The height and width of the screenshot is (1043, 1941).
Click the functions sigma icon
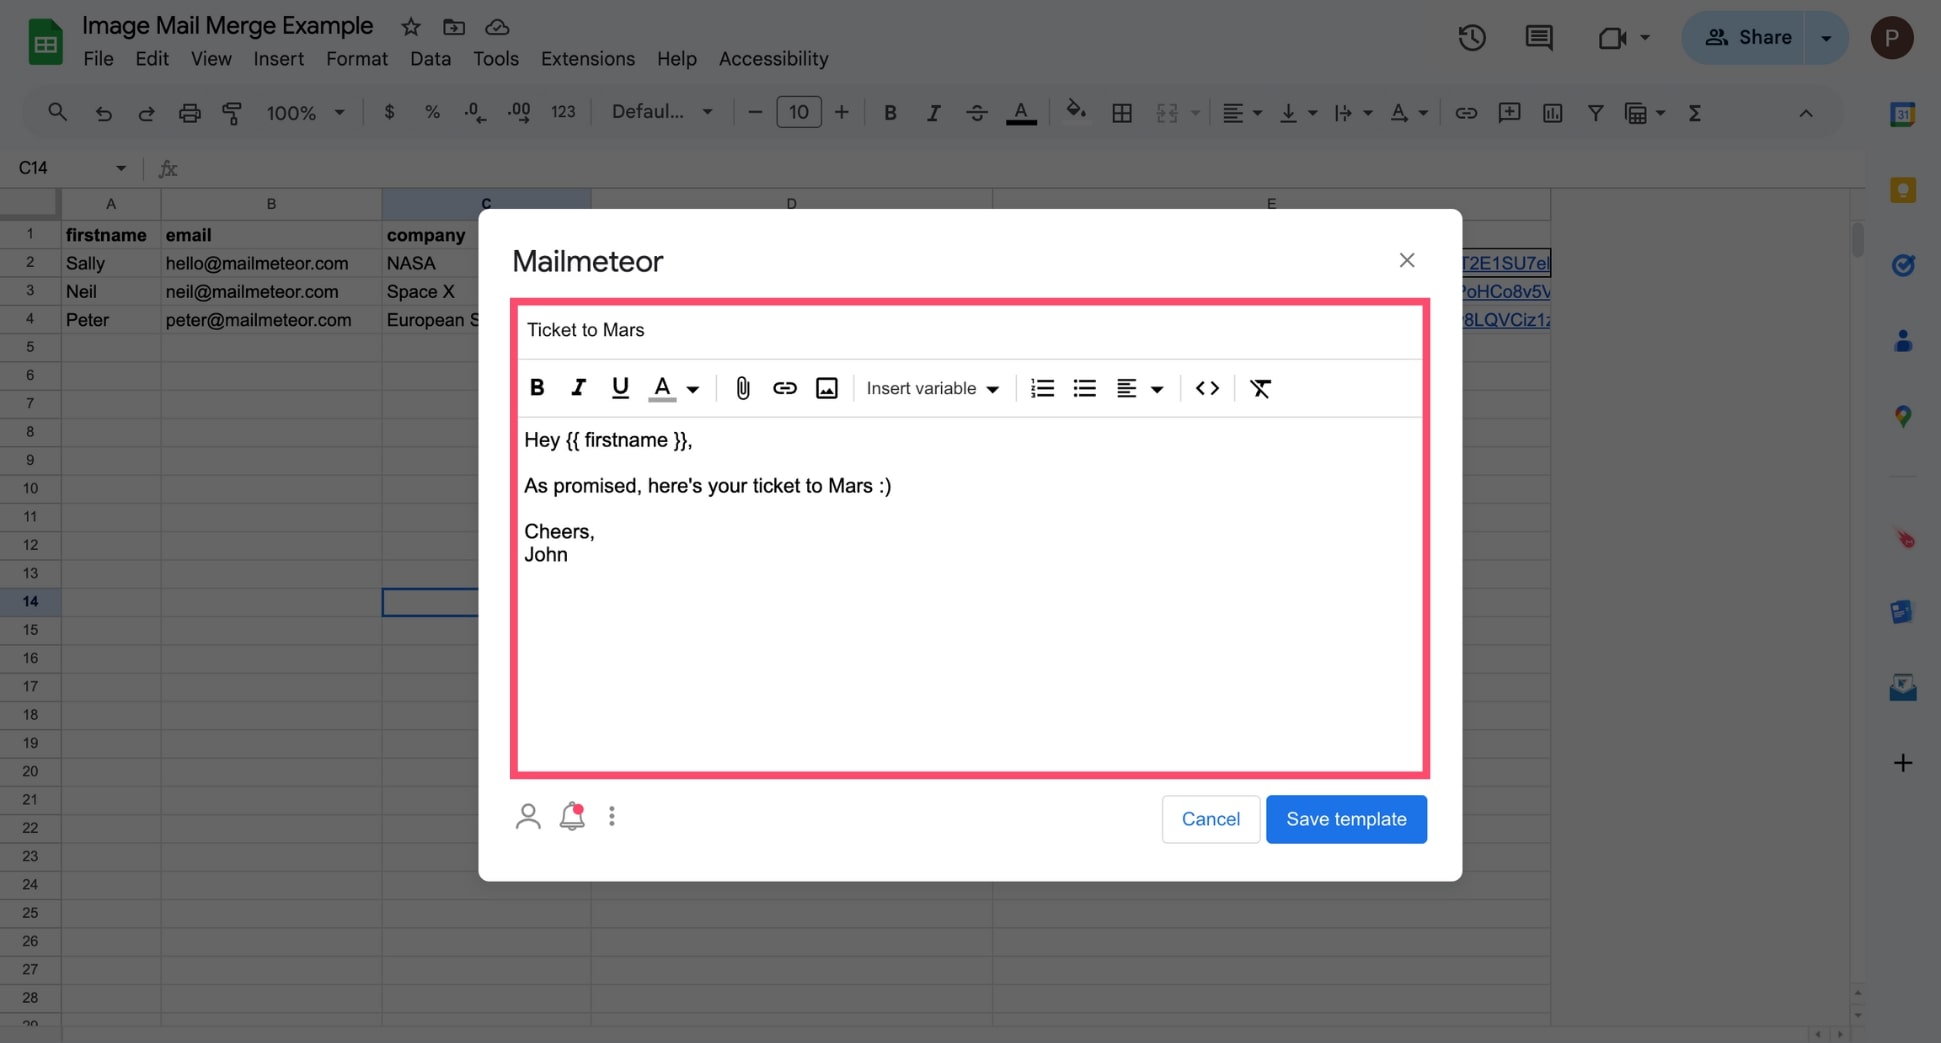[x=1694, y=113]
